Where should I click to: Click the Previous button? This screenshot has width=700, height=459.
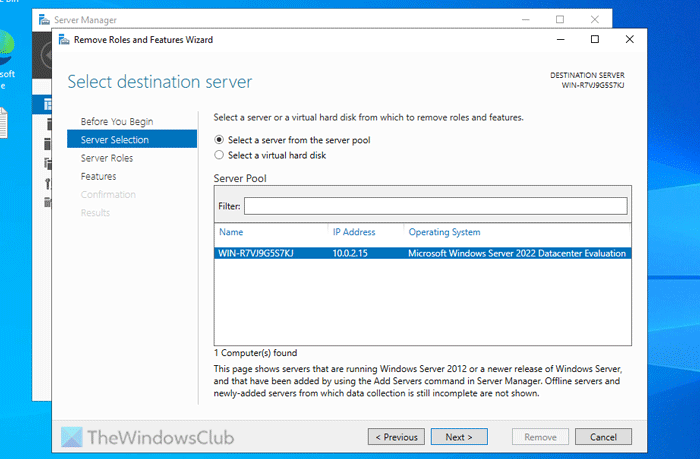[x=396, y=437]
